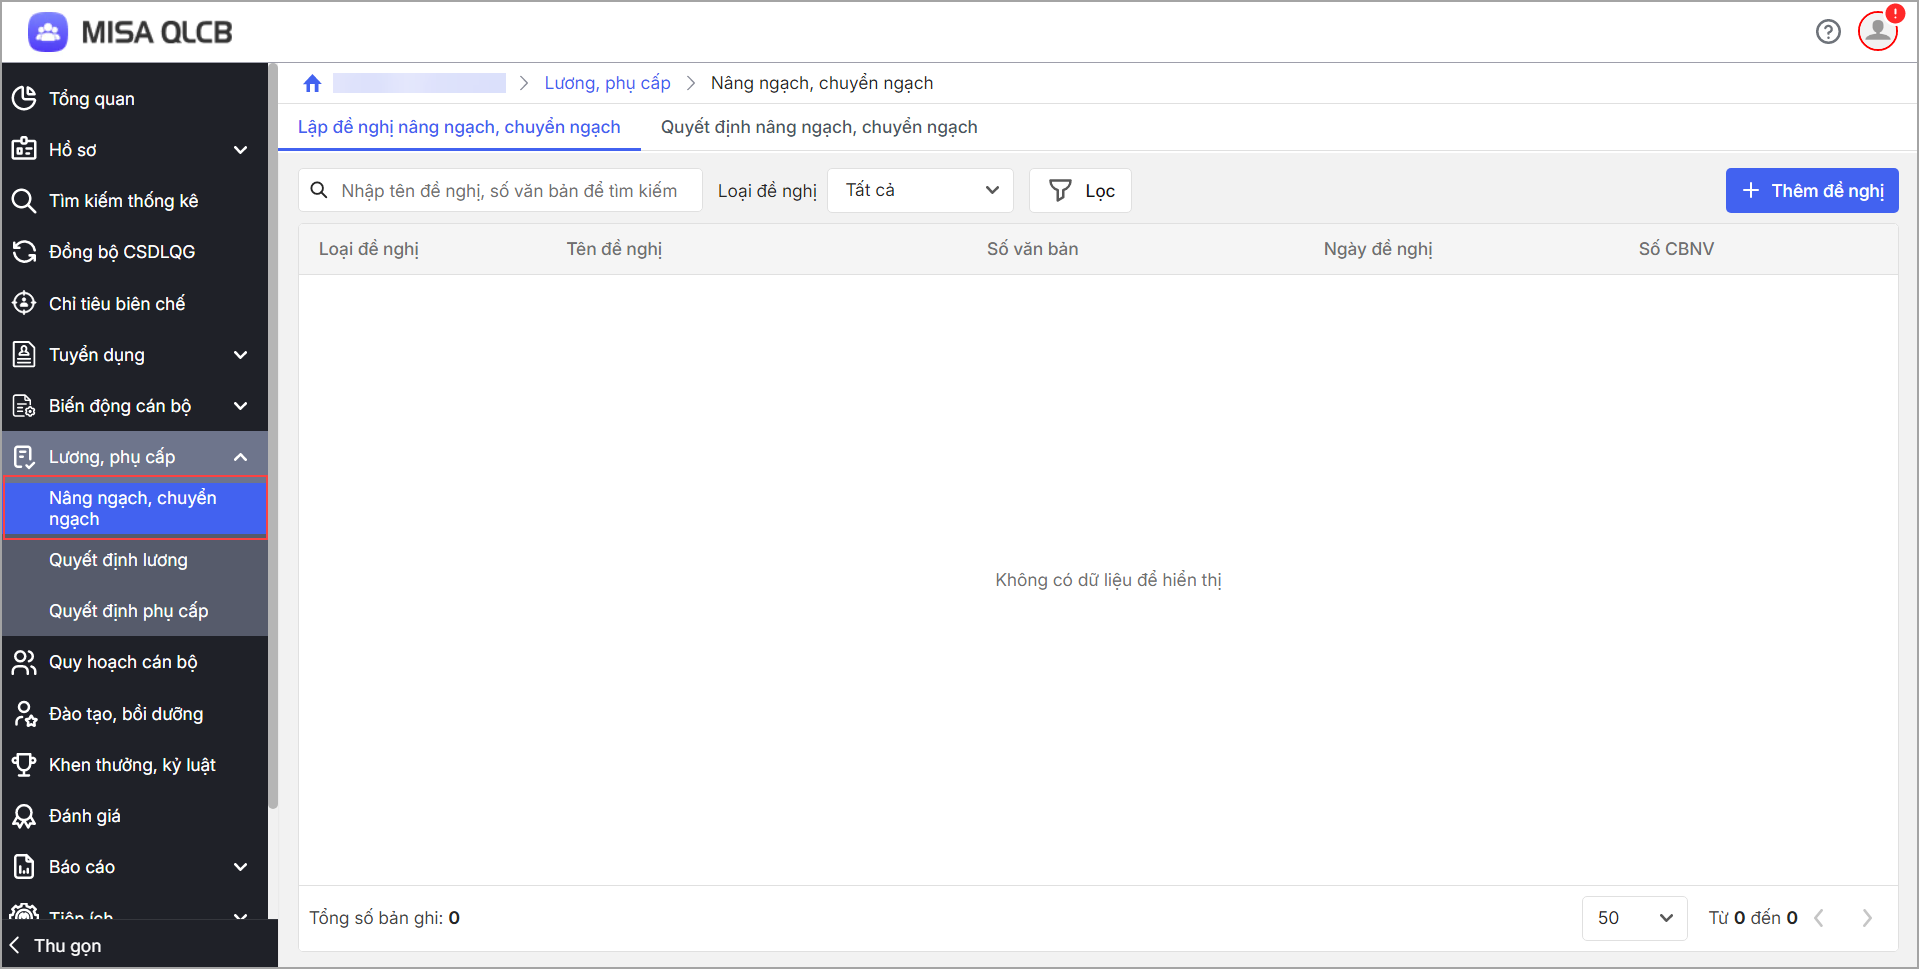Collapse the Lương, phụ cấp section
Image resolution: width=1919 pixels, height=969 pixels.
[x=240, y=457]
